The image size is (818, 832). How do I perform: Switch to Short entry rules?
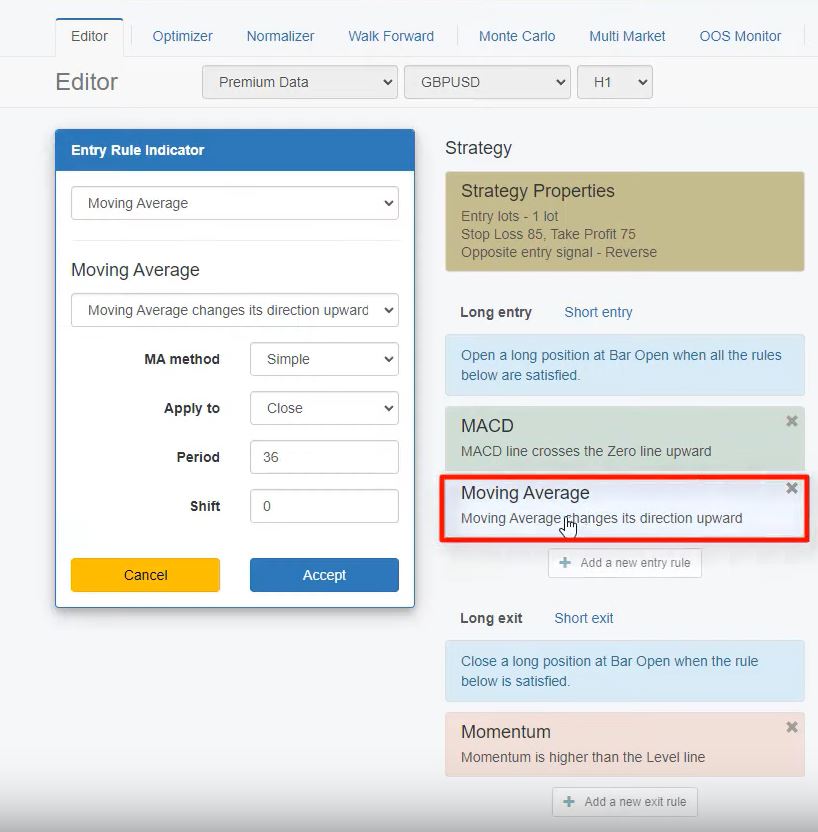pos(598,312)
